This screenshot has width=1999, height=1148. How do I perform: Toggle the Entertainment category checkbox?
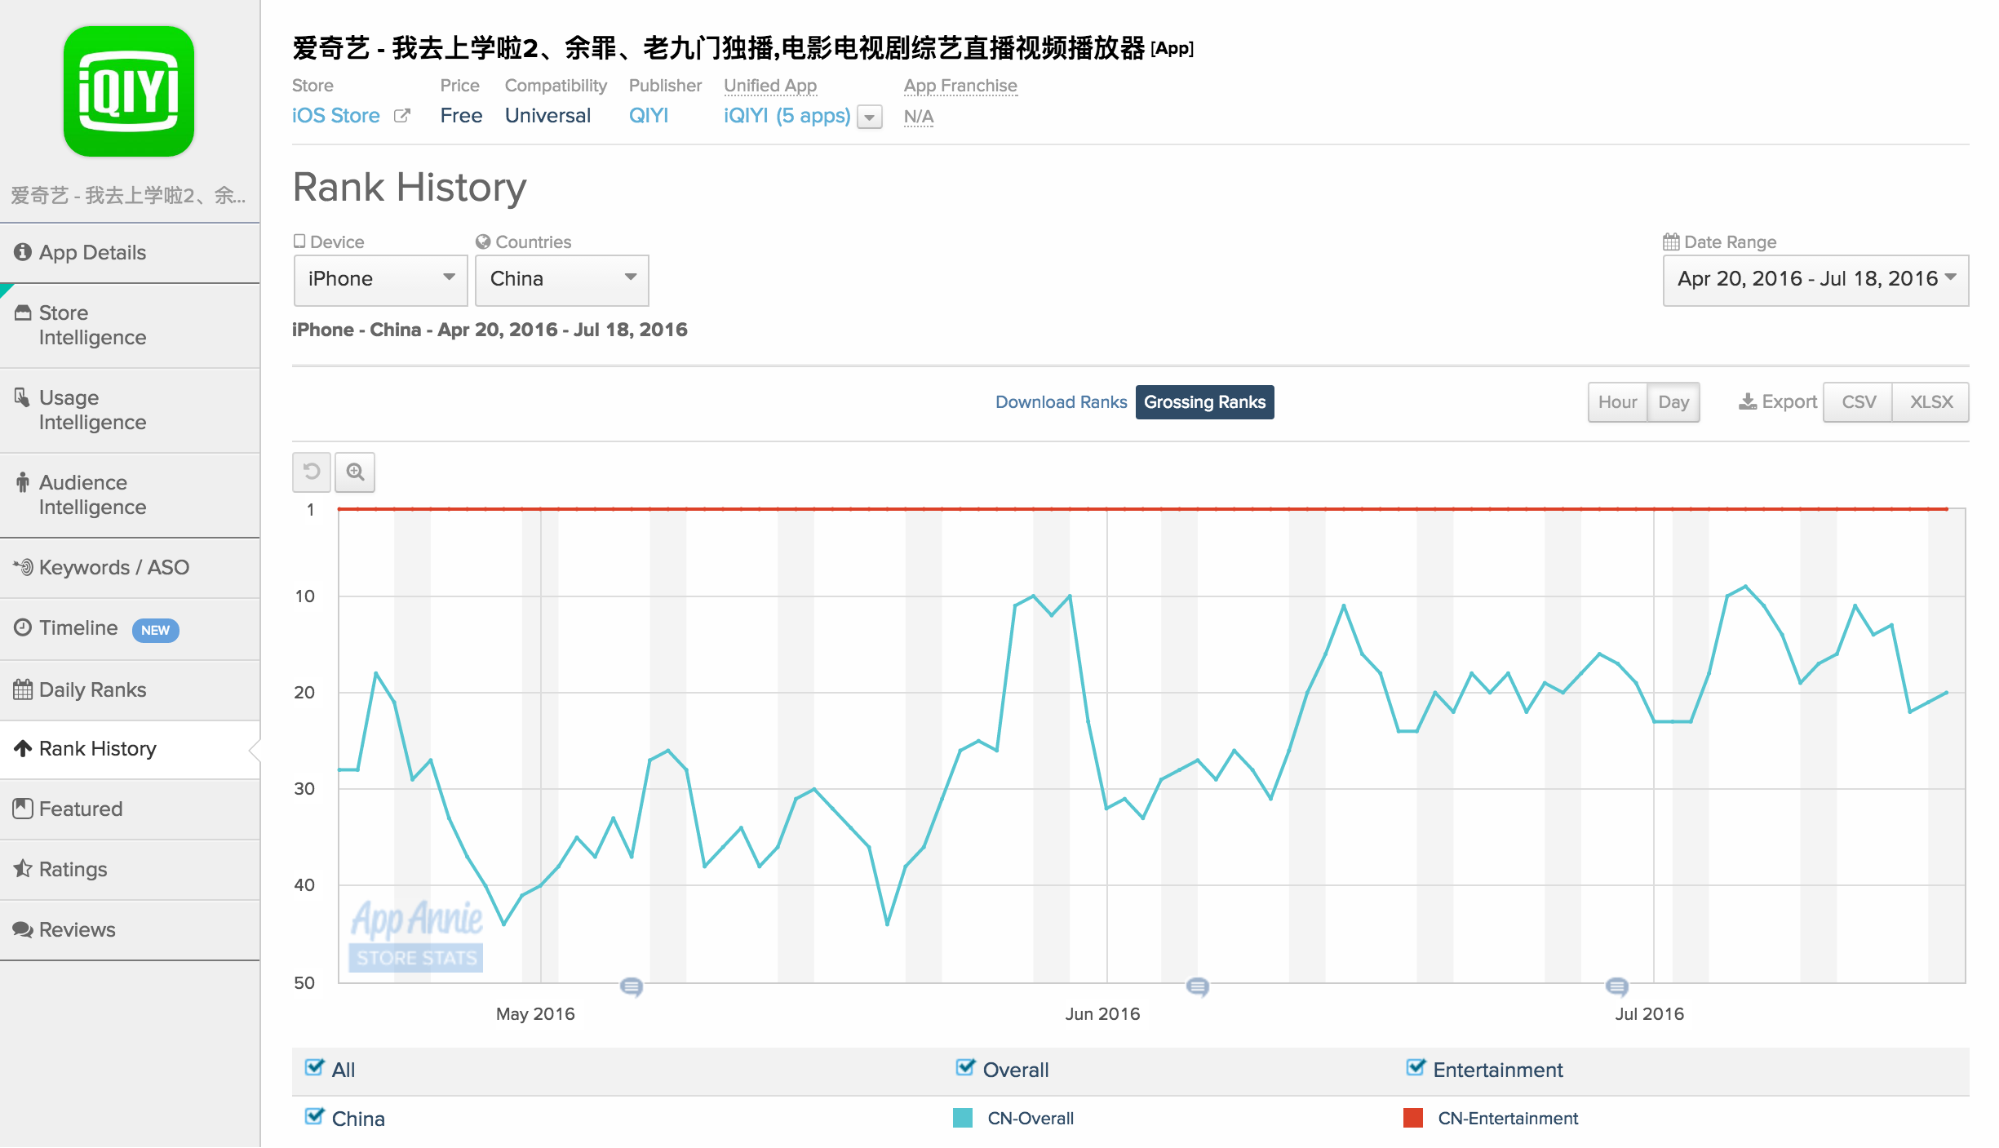(x=1415, y=1068)
